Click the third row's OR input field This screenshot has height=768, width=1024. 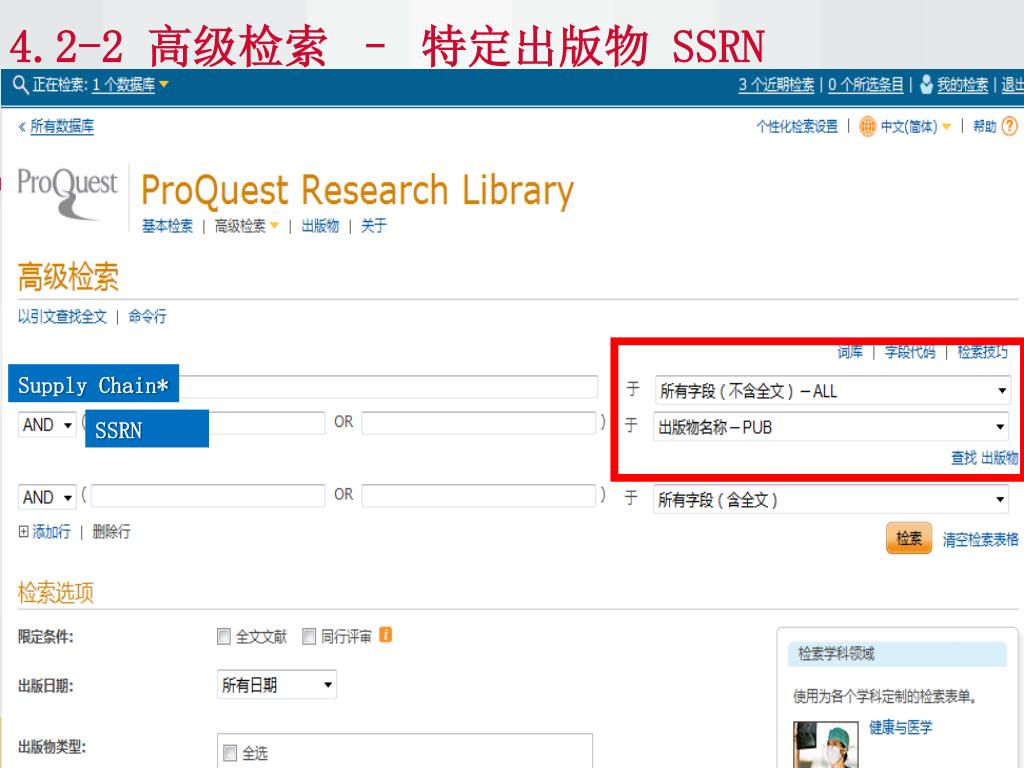[479, 496]
